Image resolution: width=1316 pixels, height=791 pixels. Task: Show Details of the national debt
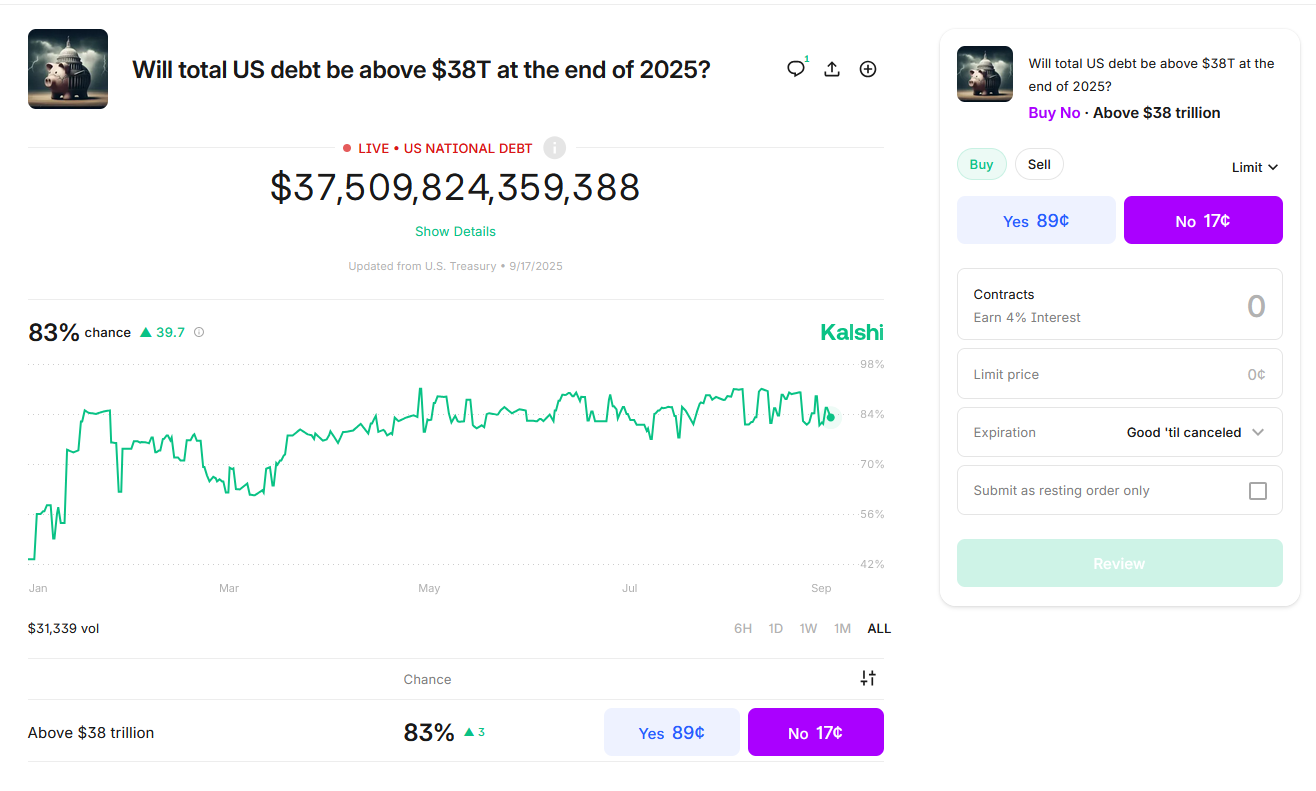point(455,231)
